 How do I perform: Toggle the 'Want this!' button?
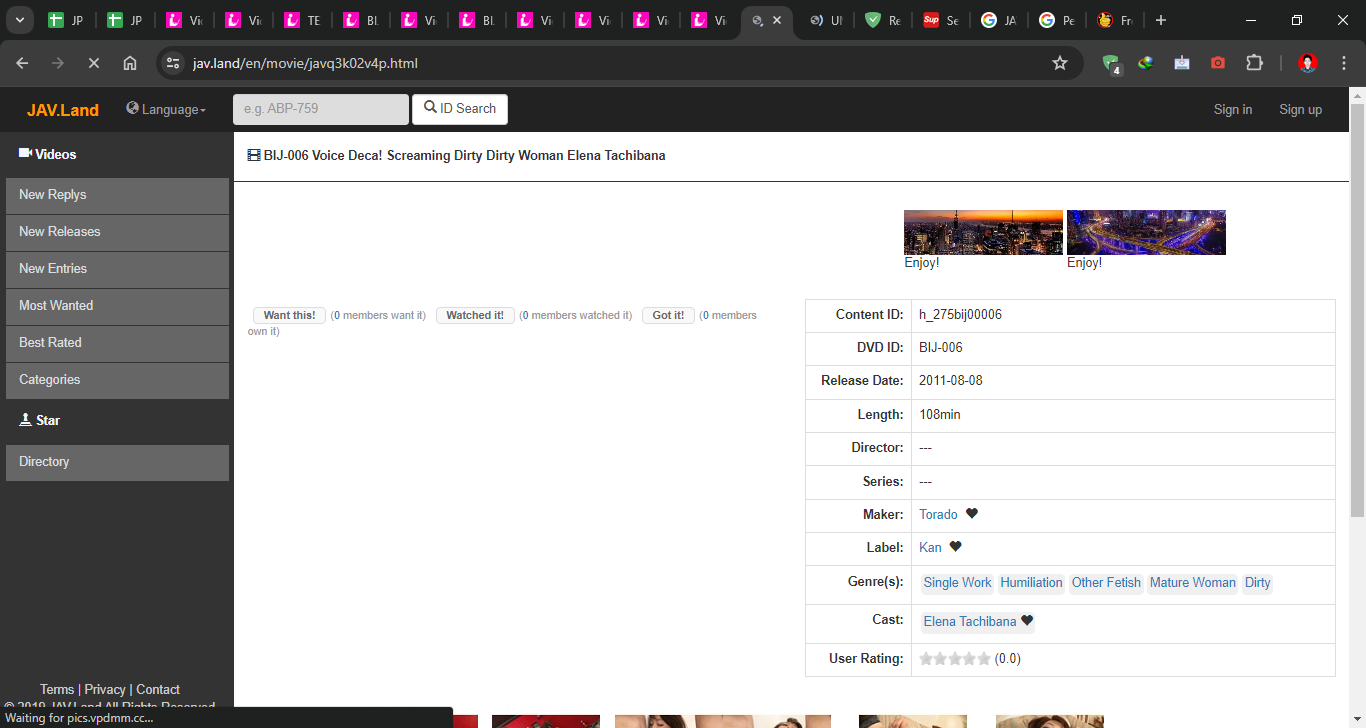point(289,315)
